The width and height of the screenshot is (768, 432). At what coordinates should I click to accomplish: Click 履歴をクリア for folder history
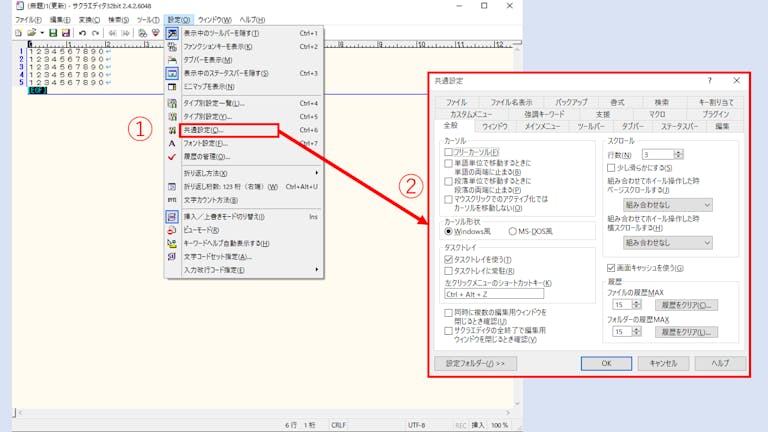pos(687,332)
